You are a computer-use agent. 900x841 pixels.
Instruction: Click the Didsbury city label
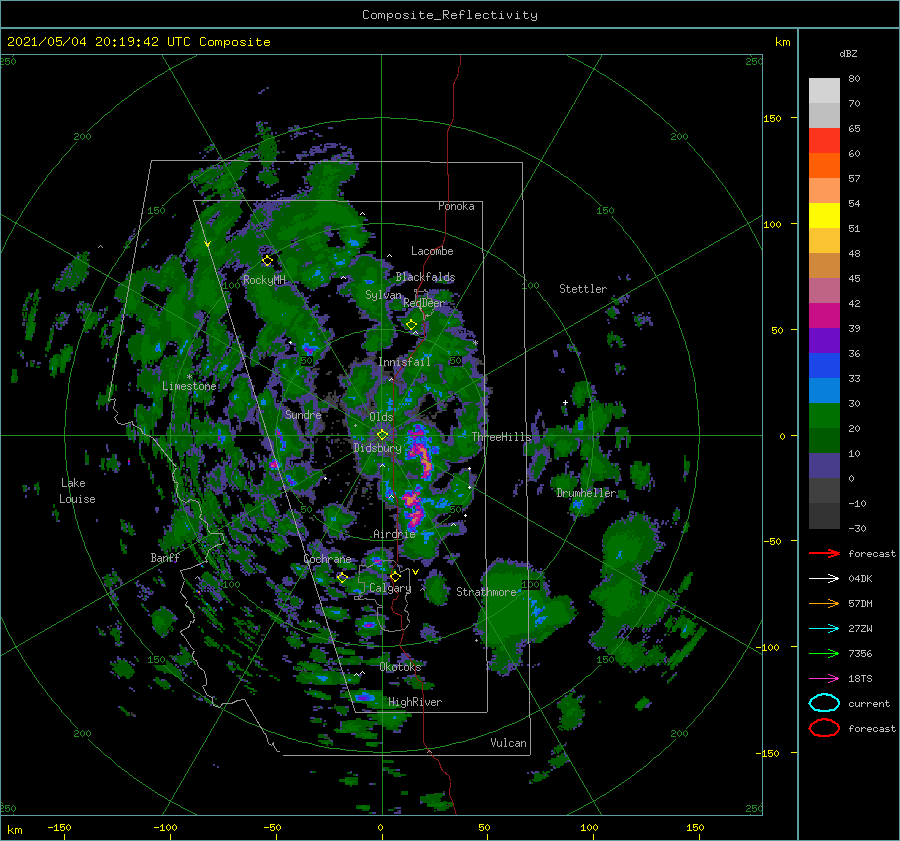[x=377, y=448]
